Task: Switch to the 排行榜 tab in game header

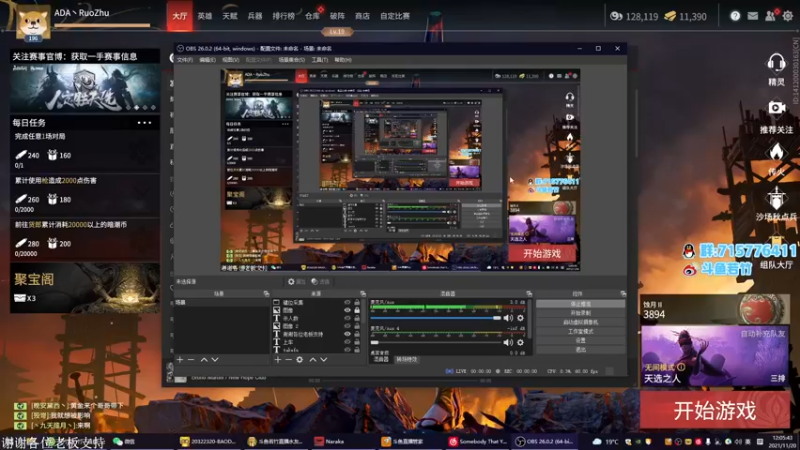Action: (284, 16)
